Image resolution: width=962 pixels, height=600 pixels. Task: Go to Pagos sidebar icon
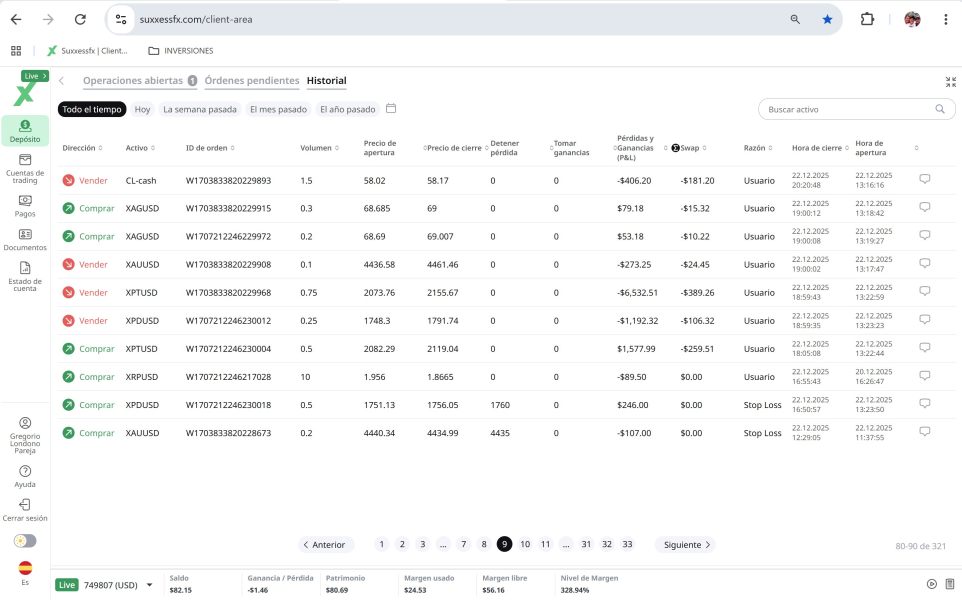(25, 205)
